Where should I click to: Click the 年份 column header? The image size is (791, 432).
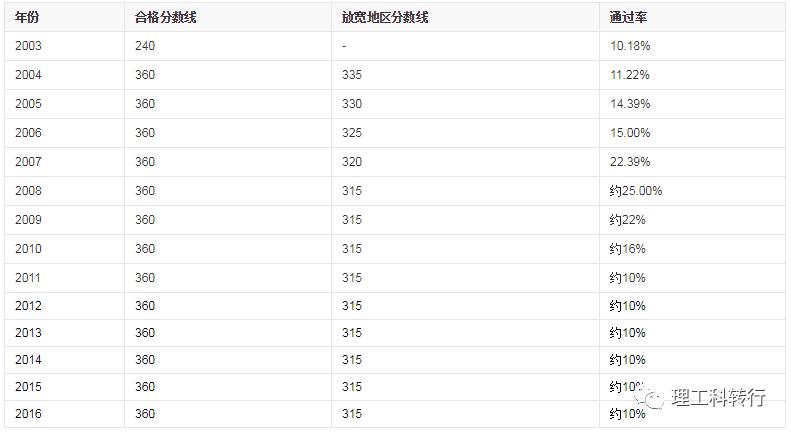(x=27, y=18)
